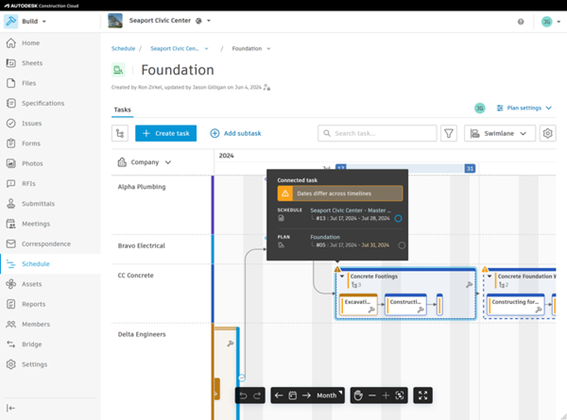Click the redo arrow in bottom toolbar
This screenshot has width=567, height=420.
point(257,396)
